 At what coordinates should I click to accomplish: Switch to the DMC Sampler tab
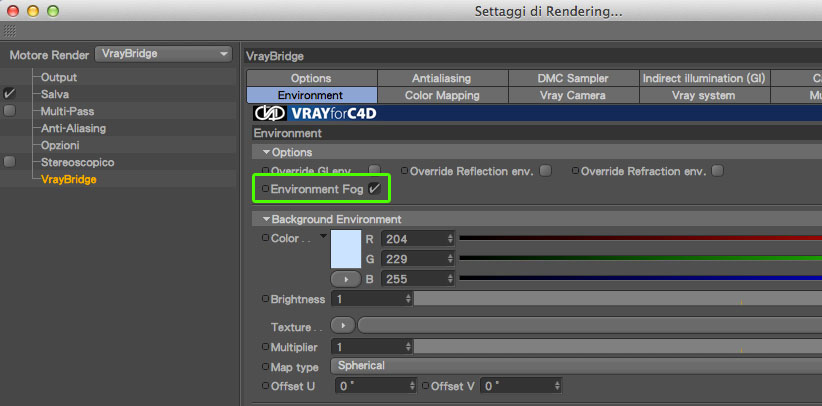coord(573,78)
